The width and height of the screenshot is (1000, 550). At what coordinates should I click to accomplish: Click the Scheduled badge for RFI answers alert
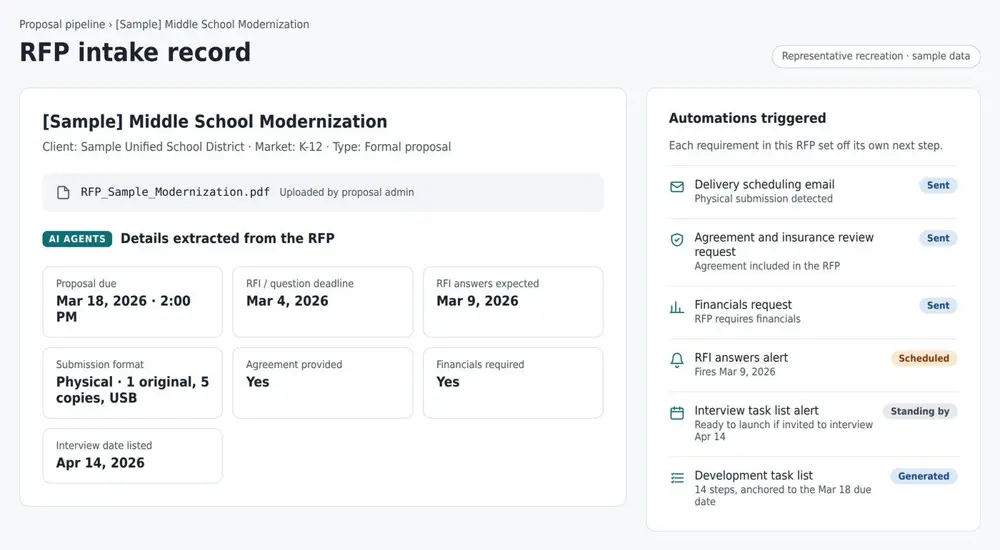point(923,359)
